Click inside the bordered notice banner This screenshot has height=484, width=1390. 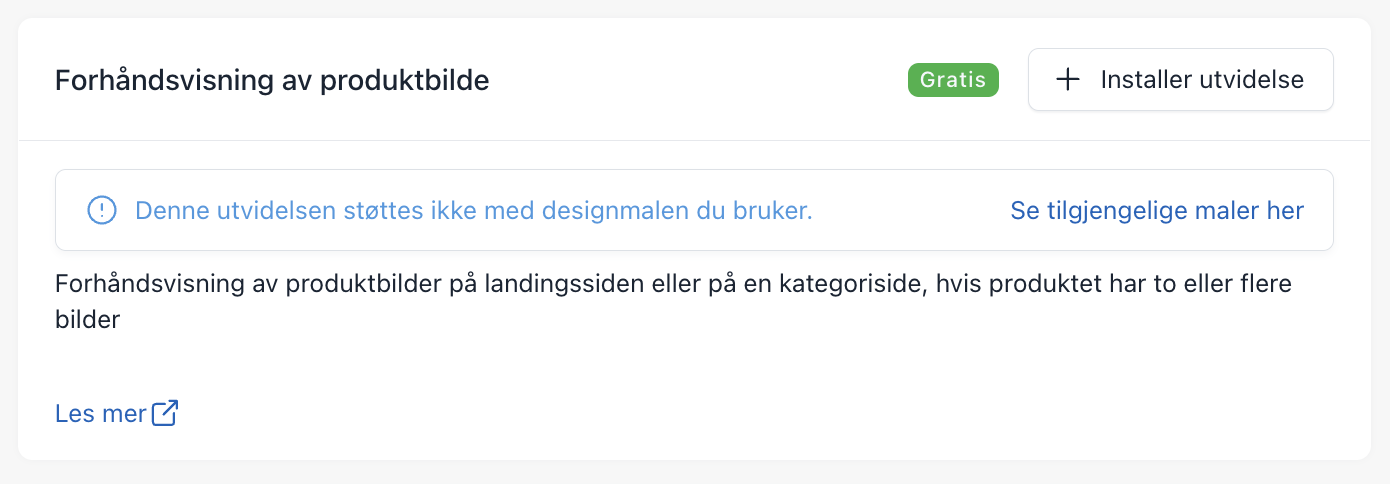click(694, 210)
